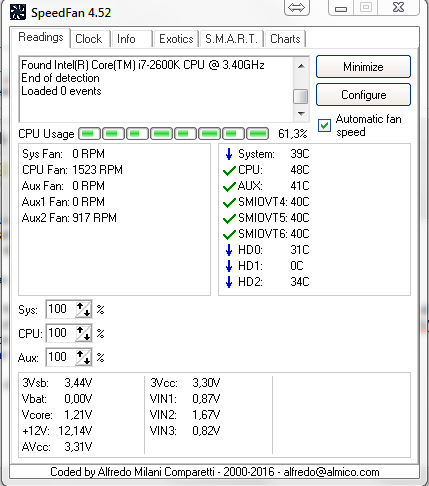Click the log box scroll down arrow
429x486 pixels.
coord(301,114)
